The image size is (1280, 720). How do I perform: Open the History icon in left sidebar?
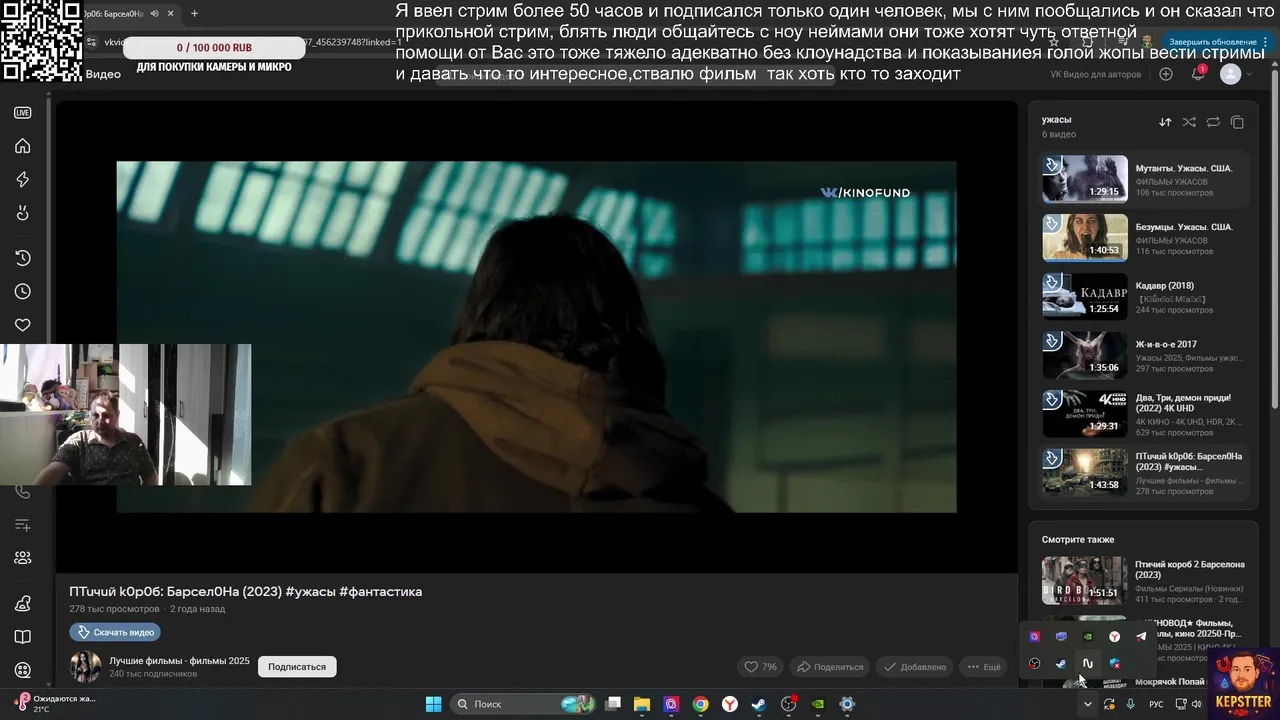22,259
